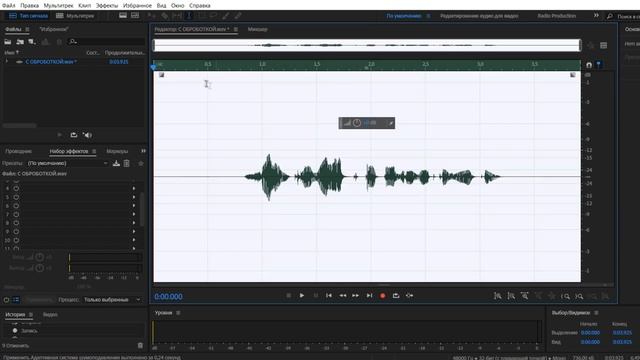The image size is (640, 360).
Task: Switch to the Маркеры tab
Action: tap(117, 151)
